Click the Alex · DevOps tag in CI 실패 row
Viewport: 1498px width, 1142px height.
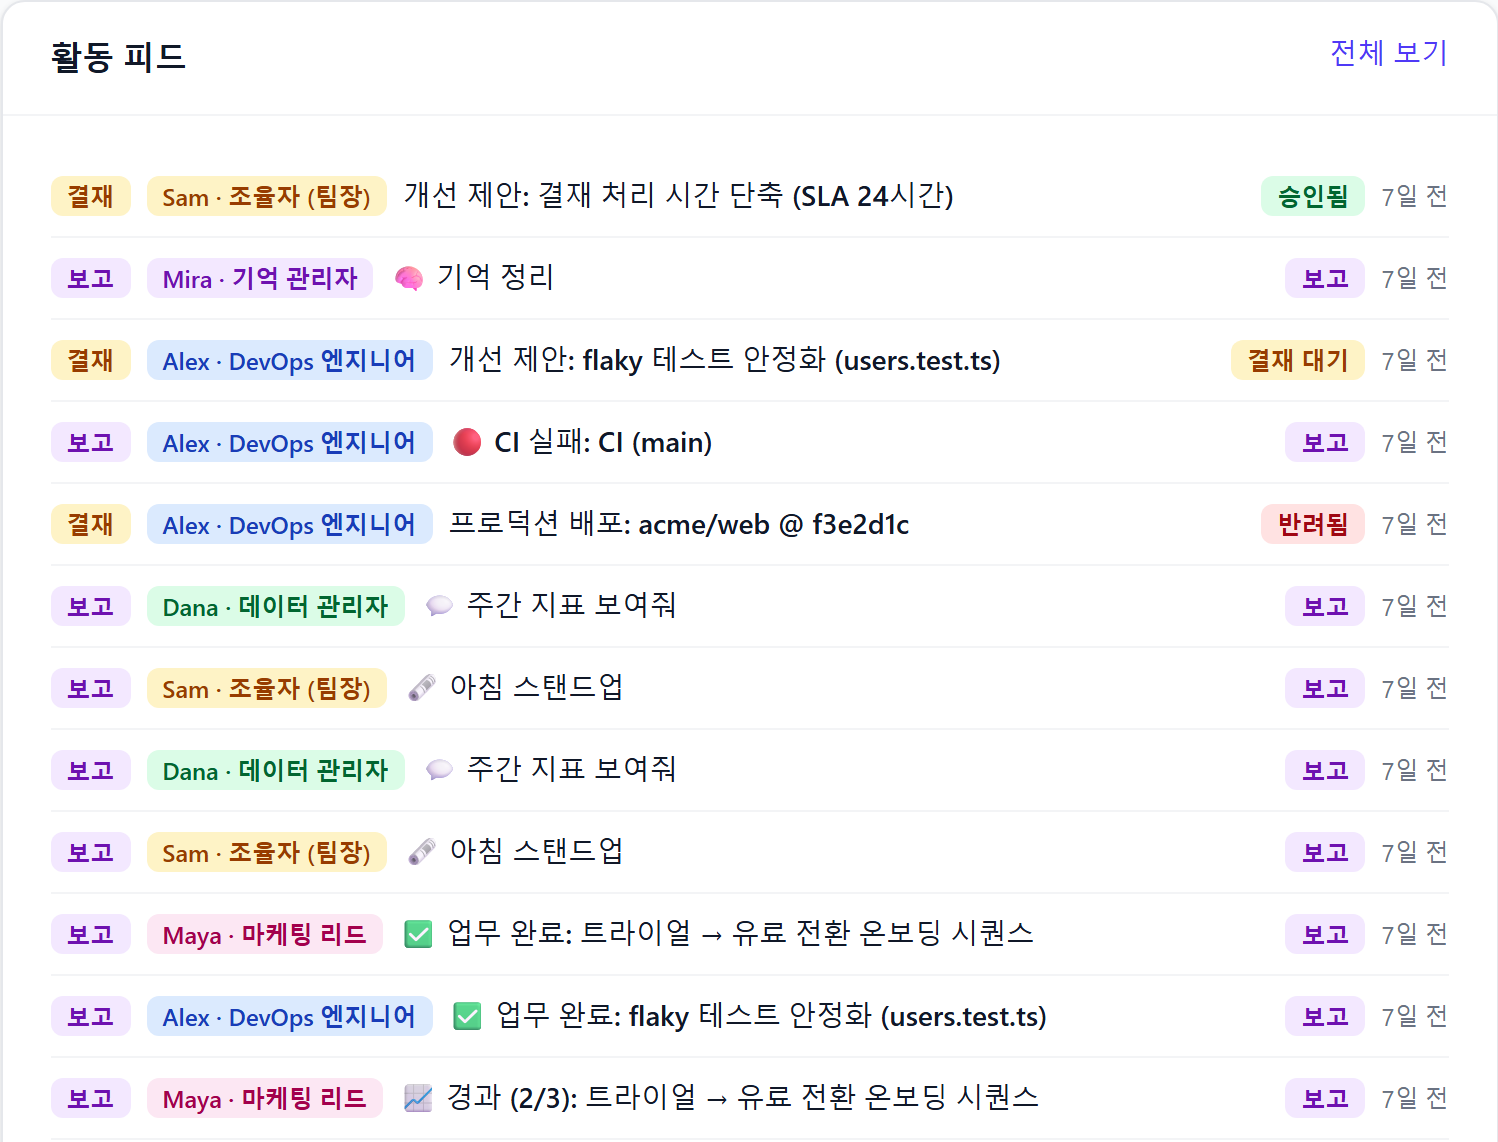click(290, 442)
